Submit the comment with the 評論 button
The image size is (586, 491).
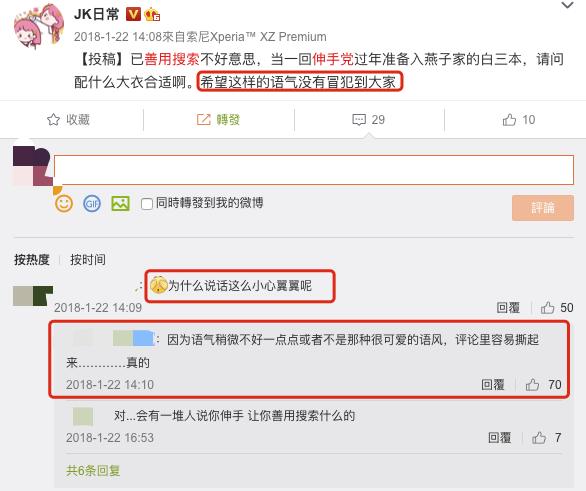[x=543, y=208]
